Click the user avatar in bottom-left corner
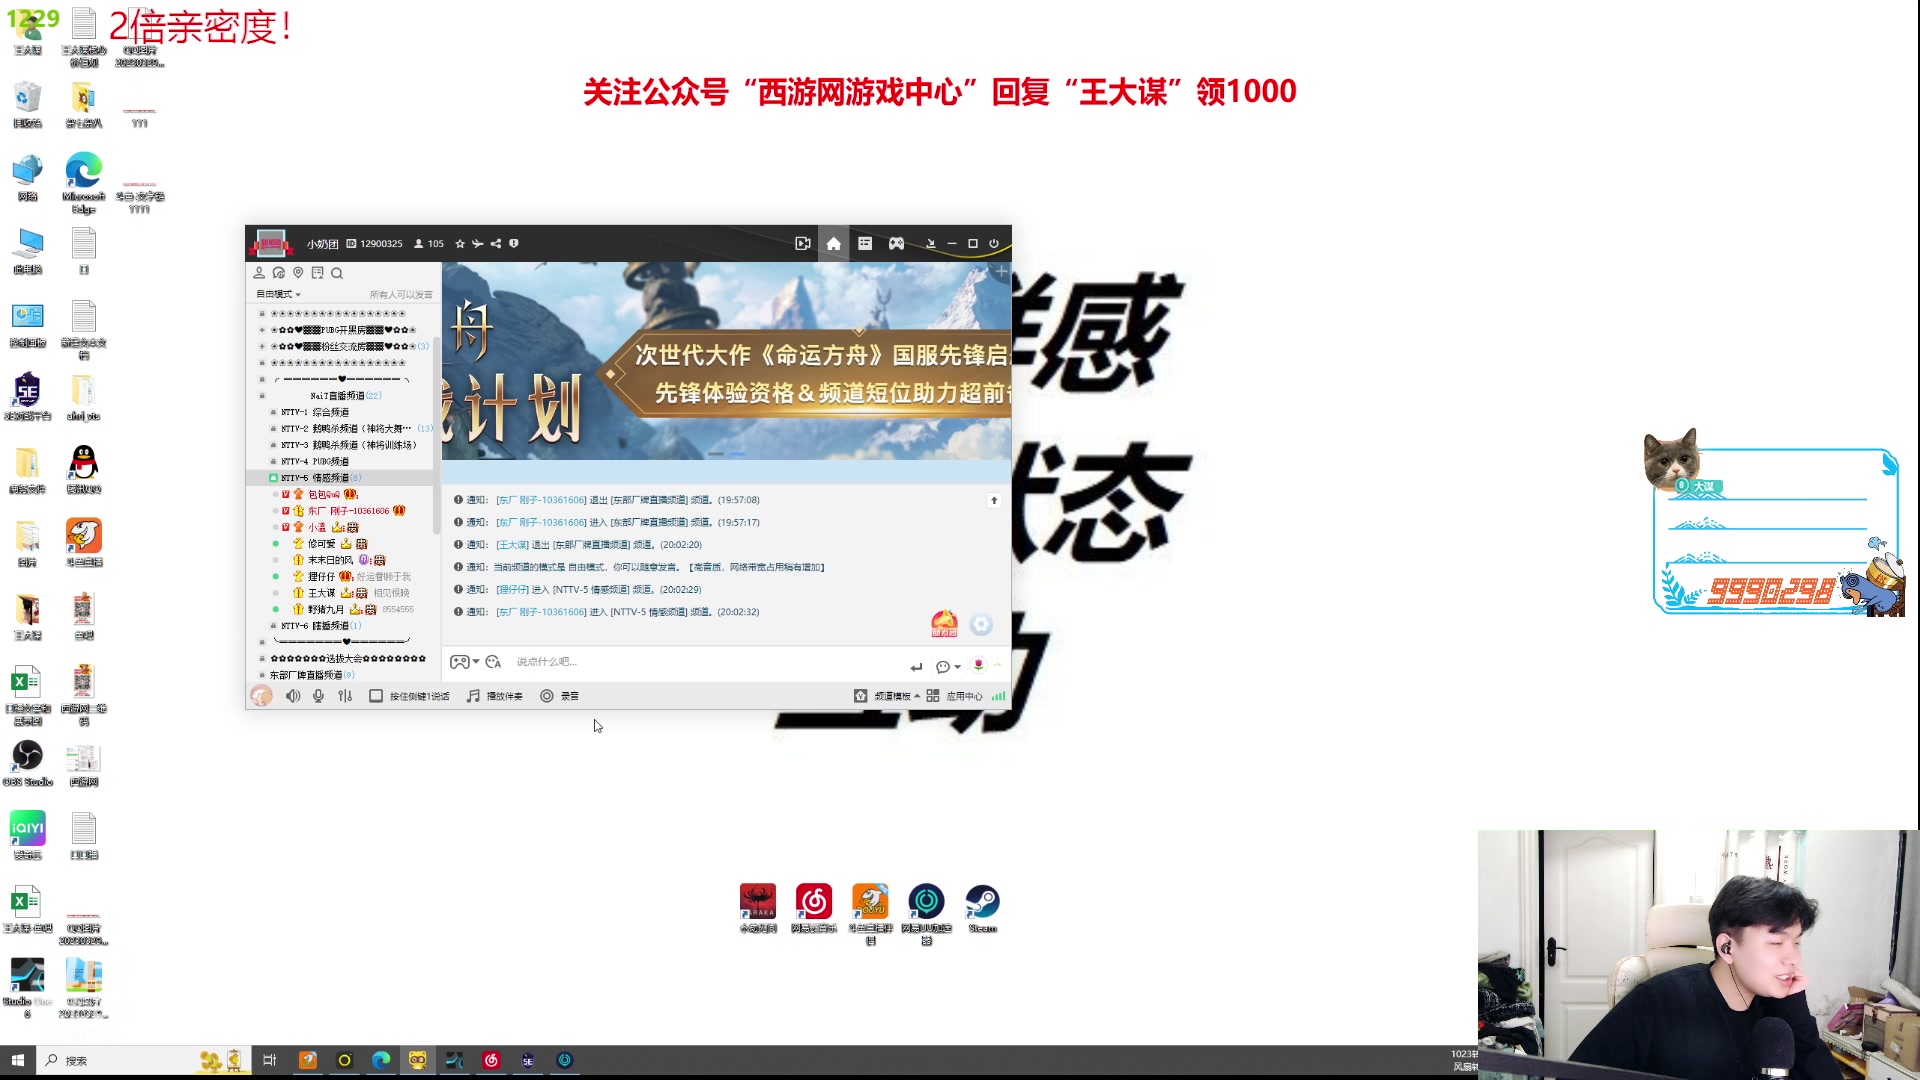Image resolution: width=1920 pixels, height=1080 pixels. pyautogui.click(x=261, y=696)
